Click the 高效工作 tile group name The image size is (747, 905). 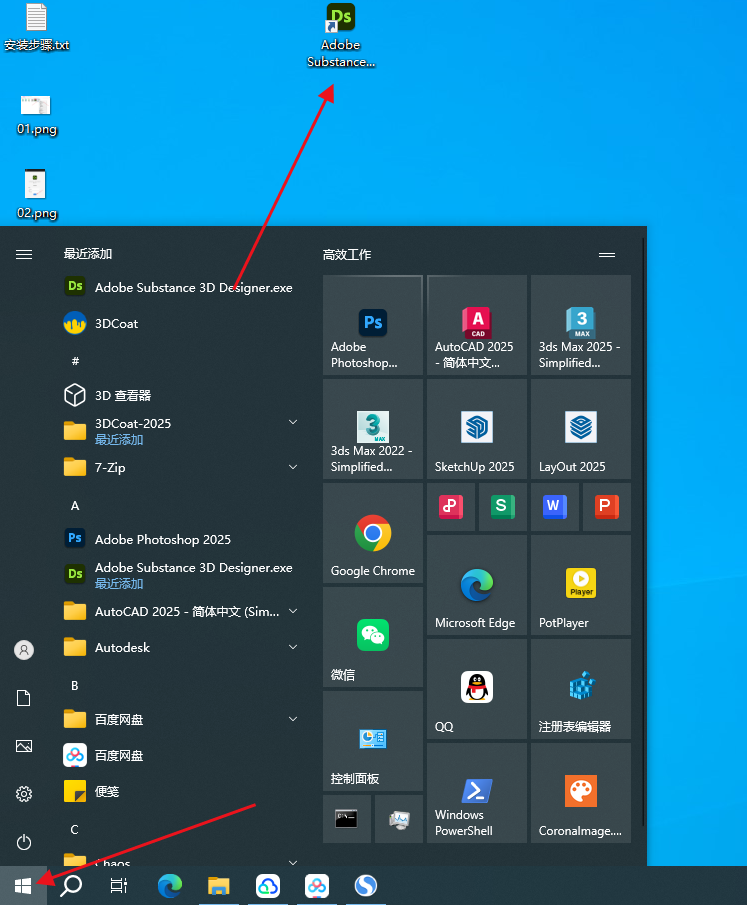pos(347,255)
